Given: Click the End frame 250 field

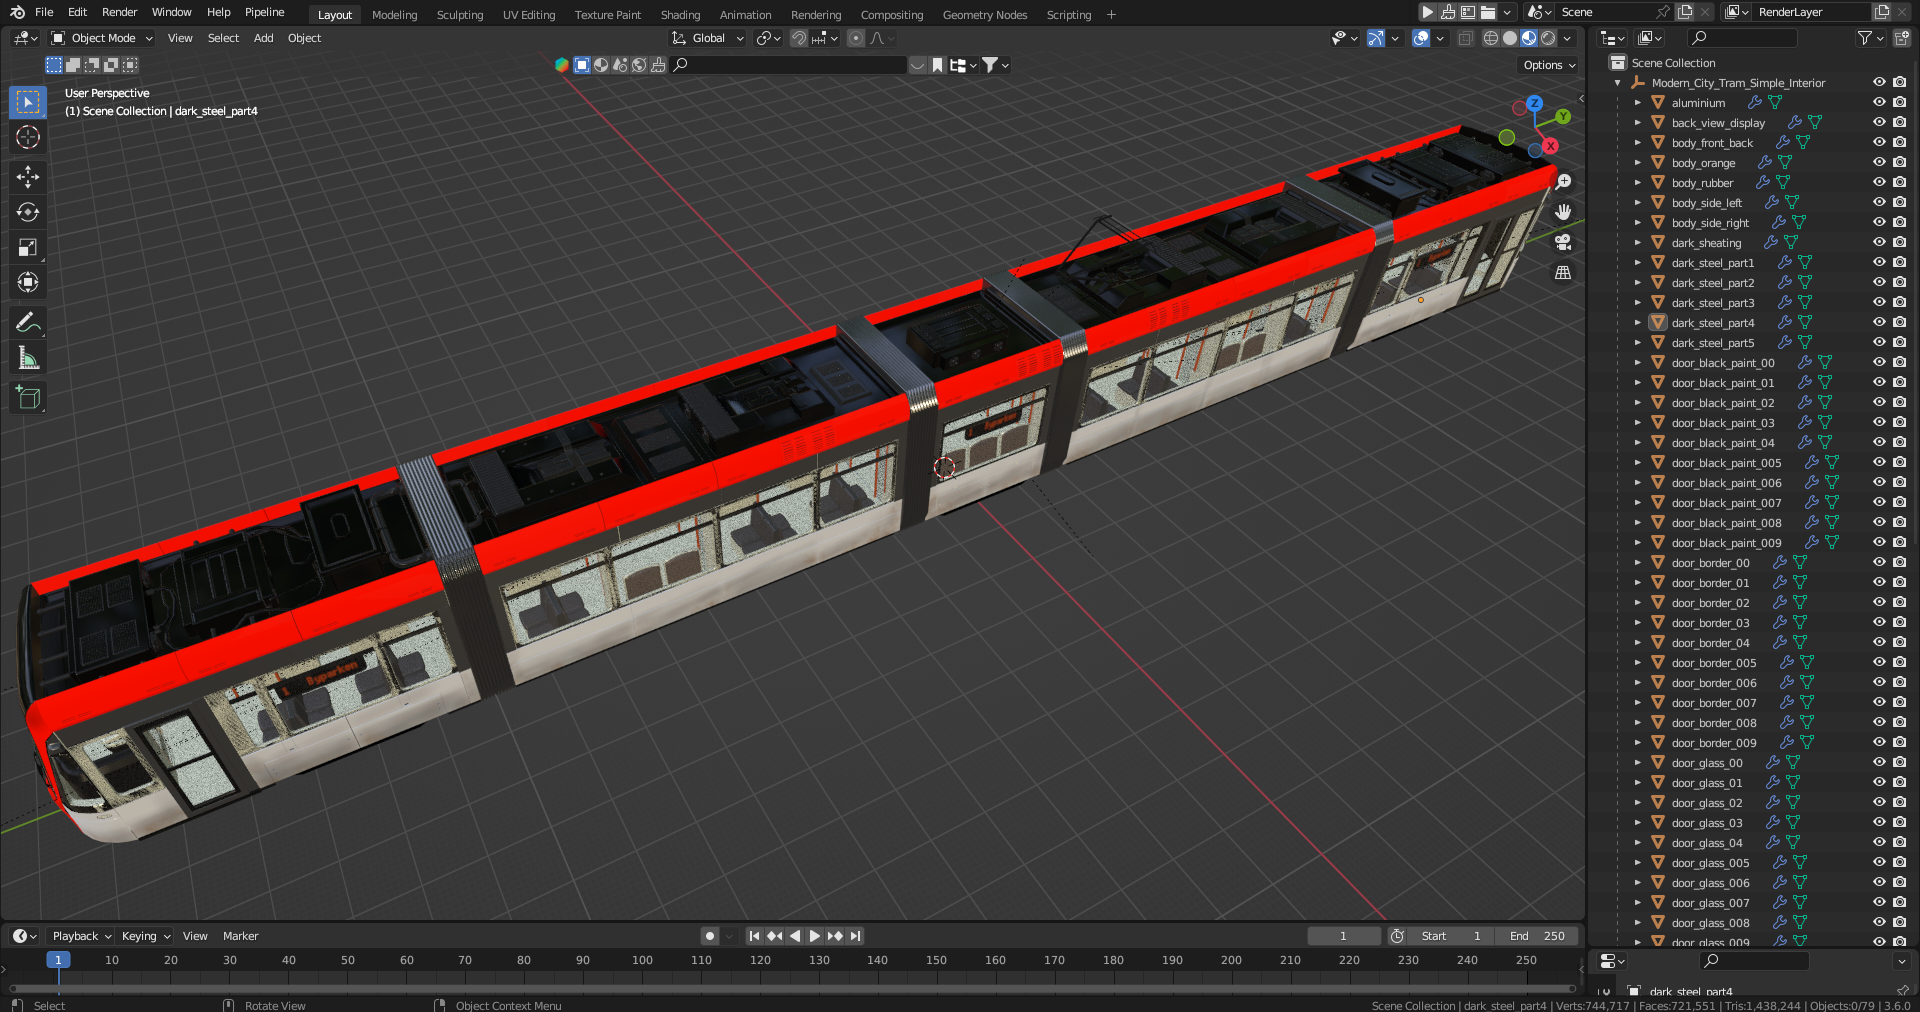Looking at the screenshot, I should [1537, 936].
